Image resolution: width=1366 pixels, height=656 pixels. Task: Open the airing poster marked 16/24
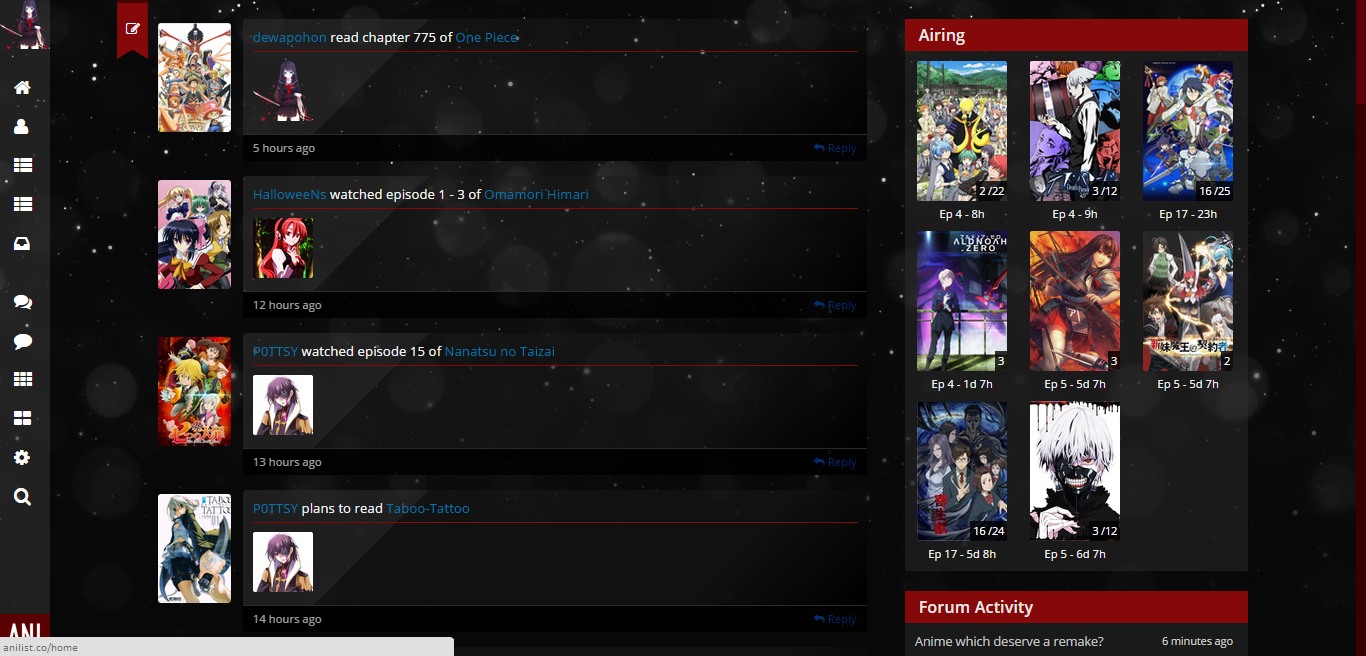962,471
